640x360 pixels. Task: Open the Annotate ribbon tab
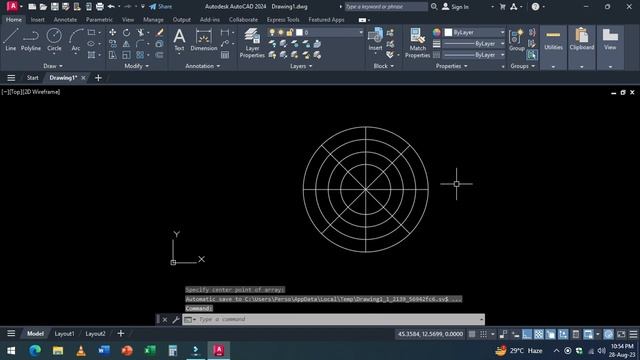65,20
